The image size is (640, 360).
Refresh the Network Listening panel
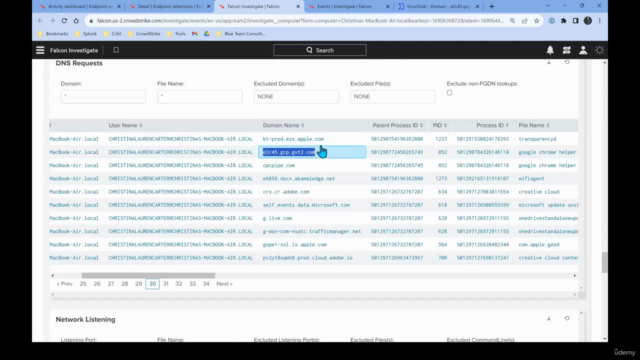(x=567, y=318)
